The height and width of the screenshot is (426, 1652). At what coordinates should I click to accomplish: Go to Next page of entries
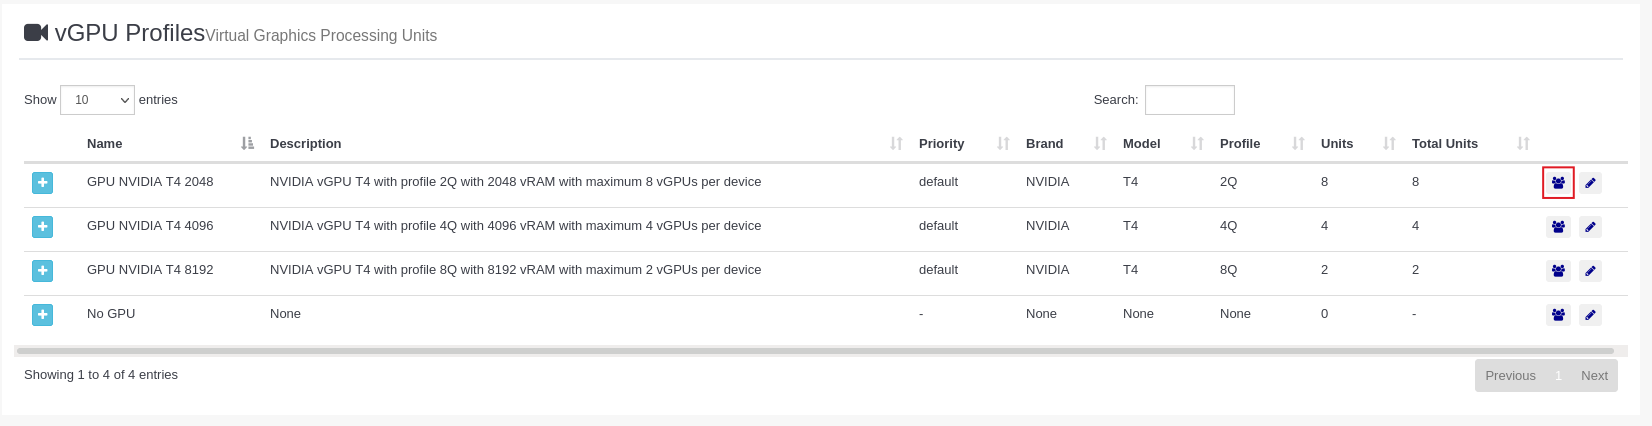point(1594,376)
